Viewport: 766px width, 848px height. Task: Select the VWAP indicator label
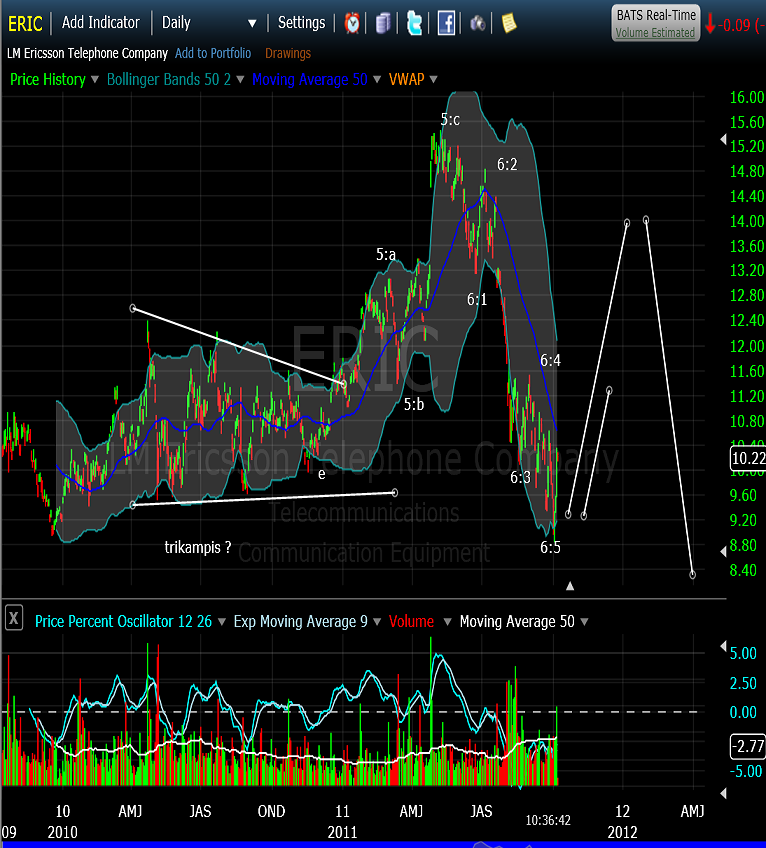406,80
